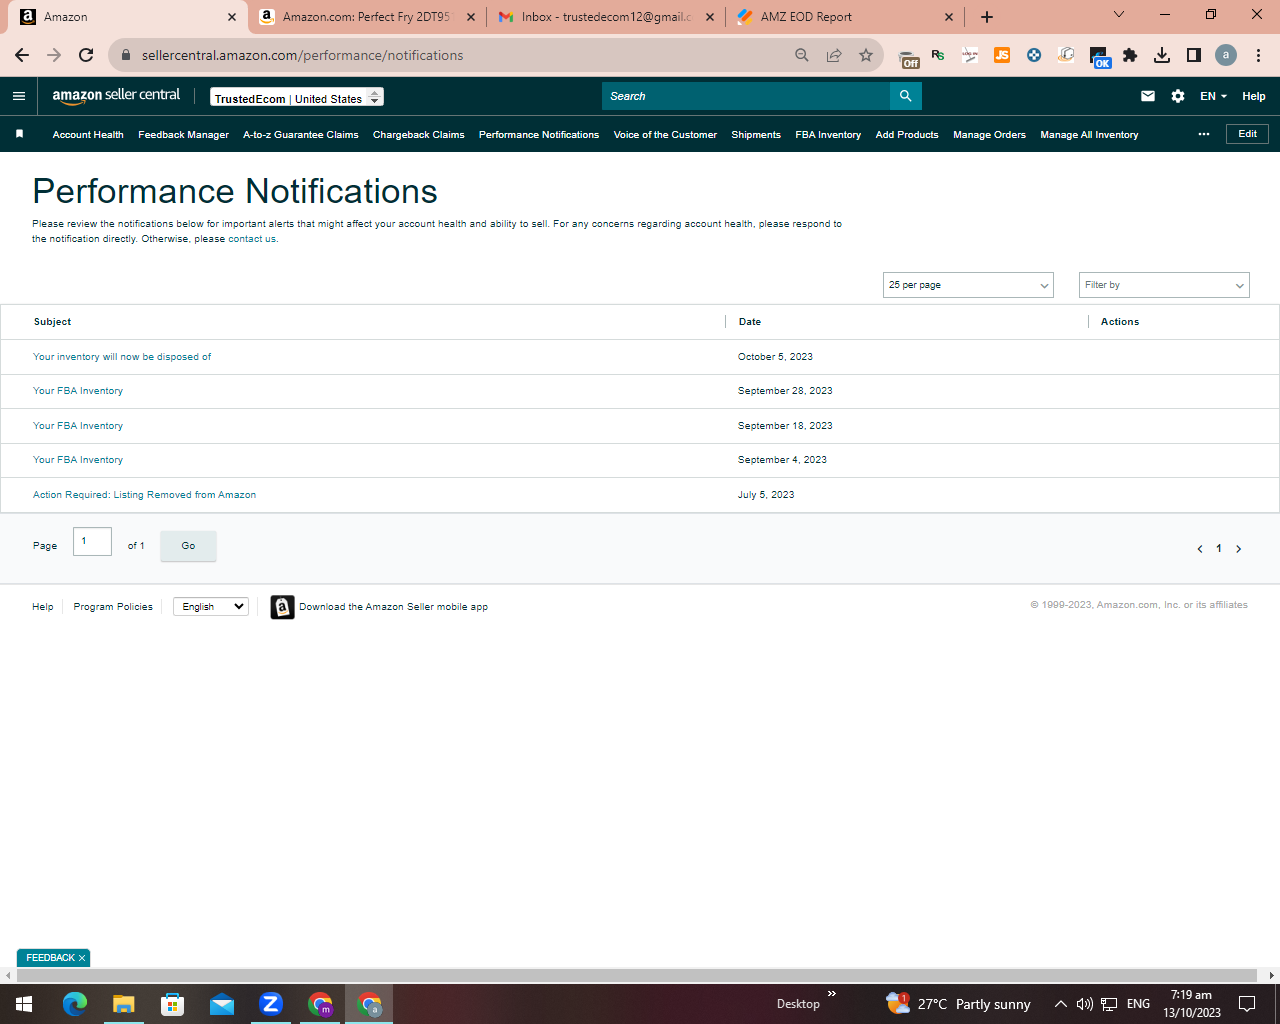Open the Help link in header
The image size is (1280, 1024).
[x=1253, y=96]
